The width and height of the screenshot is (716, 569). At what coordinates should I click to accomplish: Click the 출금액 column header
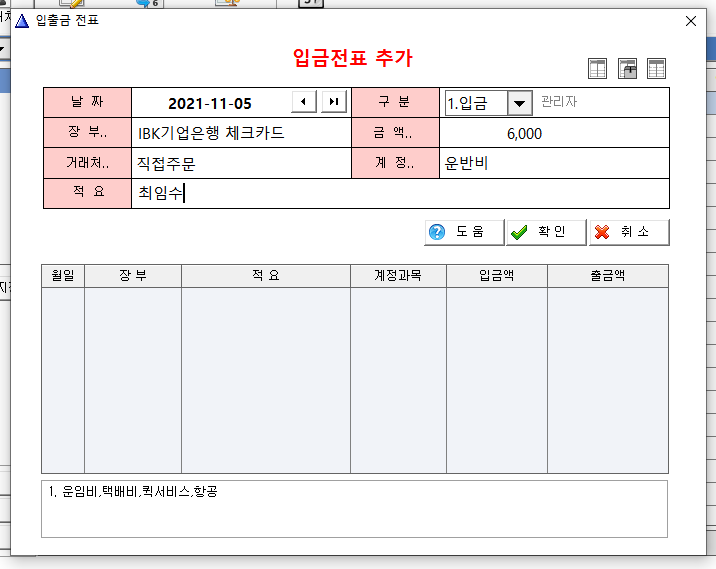click(x=608, y=275)
